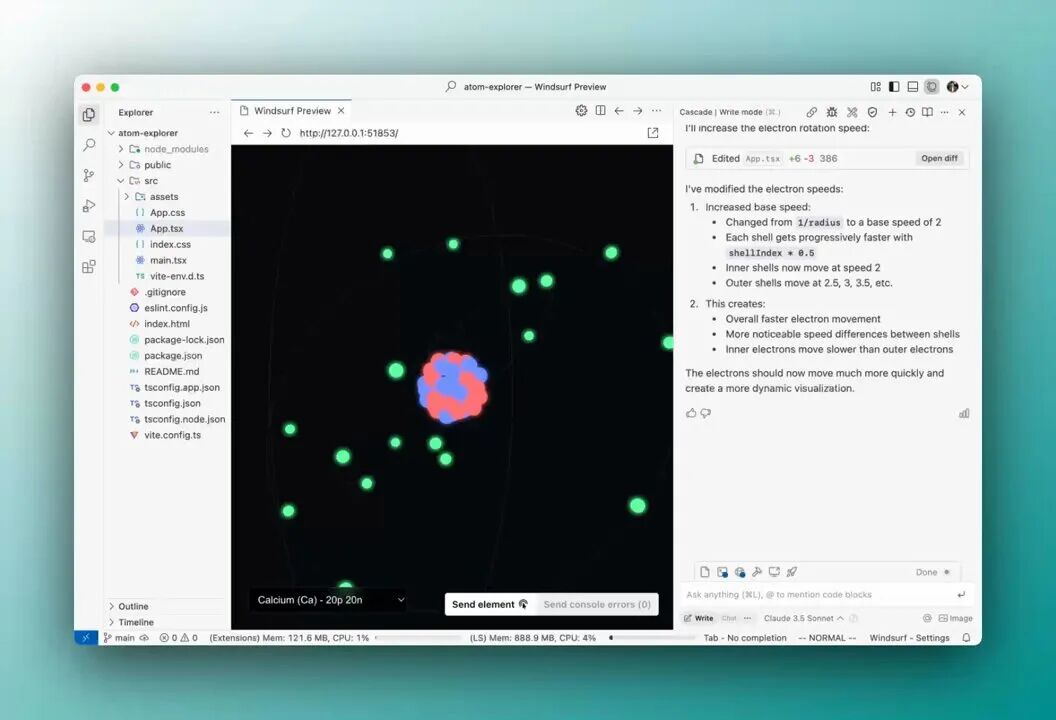1056x720 pixels.
Task: Switch Cascade to Chat mode
Action: tap(729, 618)
